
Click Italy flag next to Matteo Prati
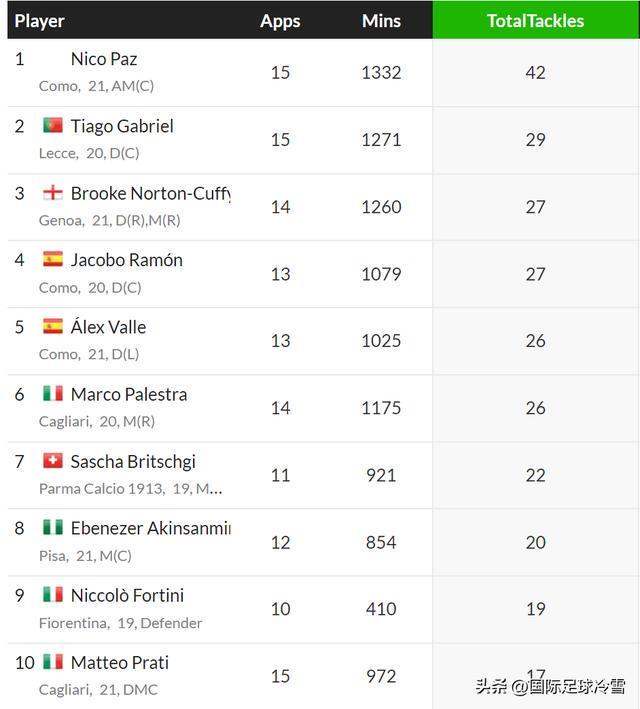coord(53,662)
